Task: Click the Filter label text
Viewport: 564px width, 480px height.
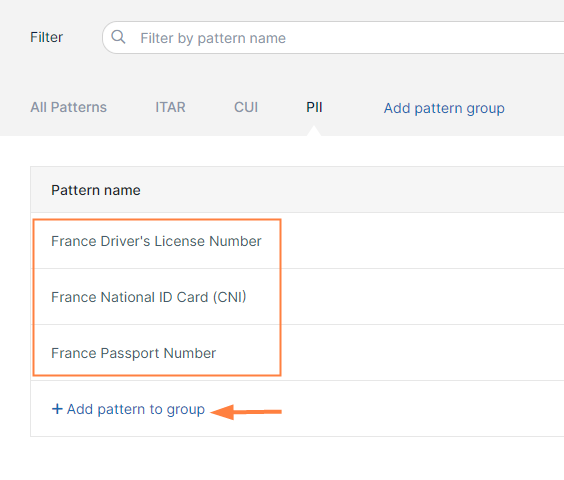Action: [46, 37]
